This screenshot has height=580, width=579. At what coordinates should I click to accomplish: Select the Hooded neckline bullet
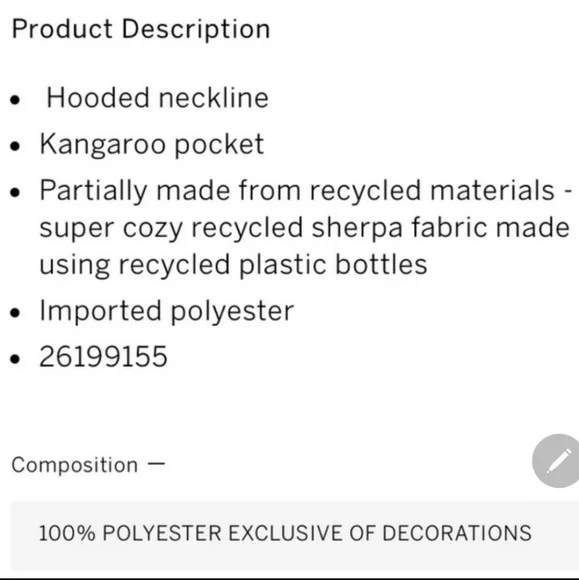[157, 98]
